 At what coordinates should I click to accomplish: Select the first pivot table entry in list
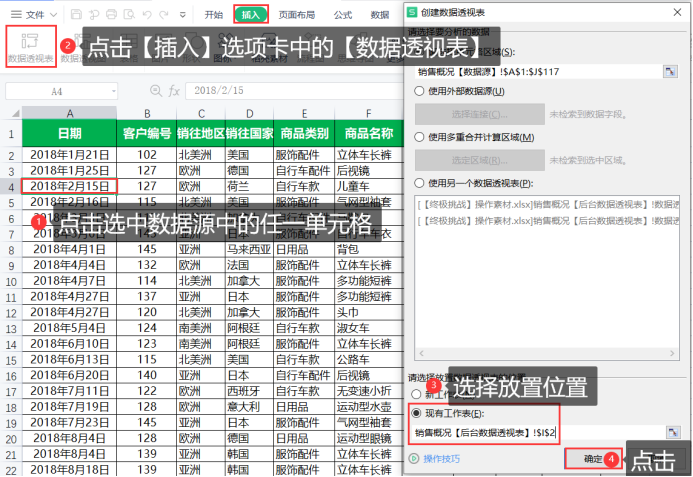coord(547,205)
